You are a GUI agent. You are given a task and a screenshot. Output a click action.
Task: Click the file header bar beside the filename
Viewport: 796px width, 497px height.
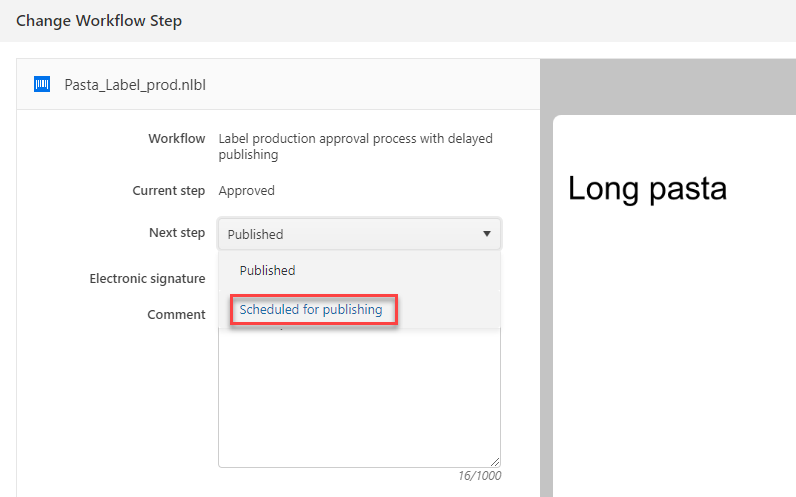[x=371, y=84]
